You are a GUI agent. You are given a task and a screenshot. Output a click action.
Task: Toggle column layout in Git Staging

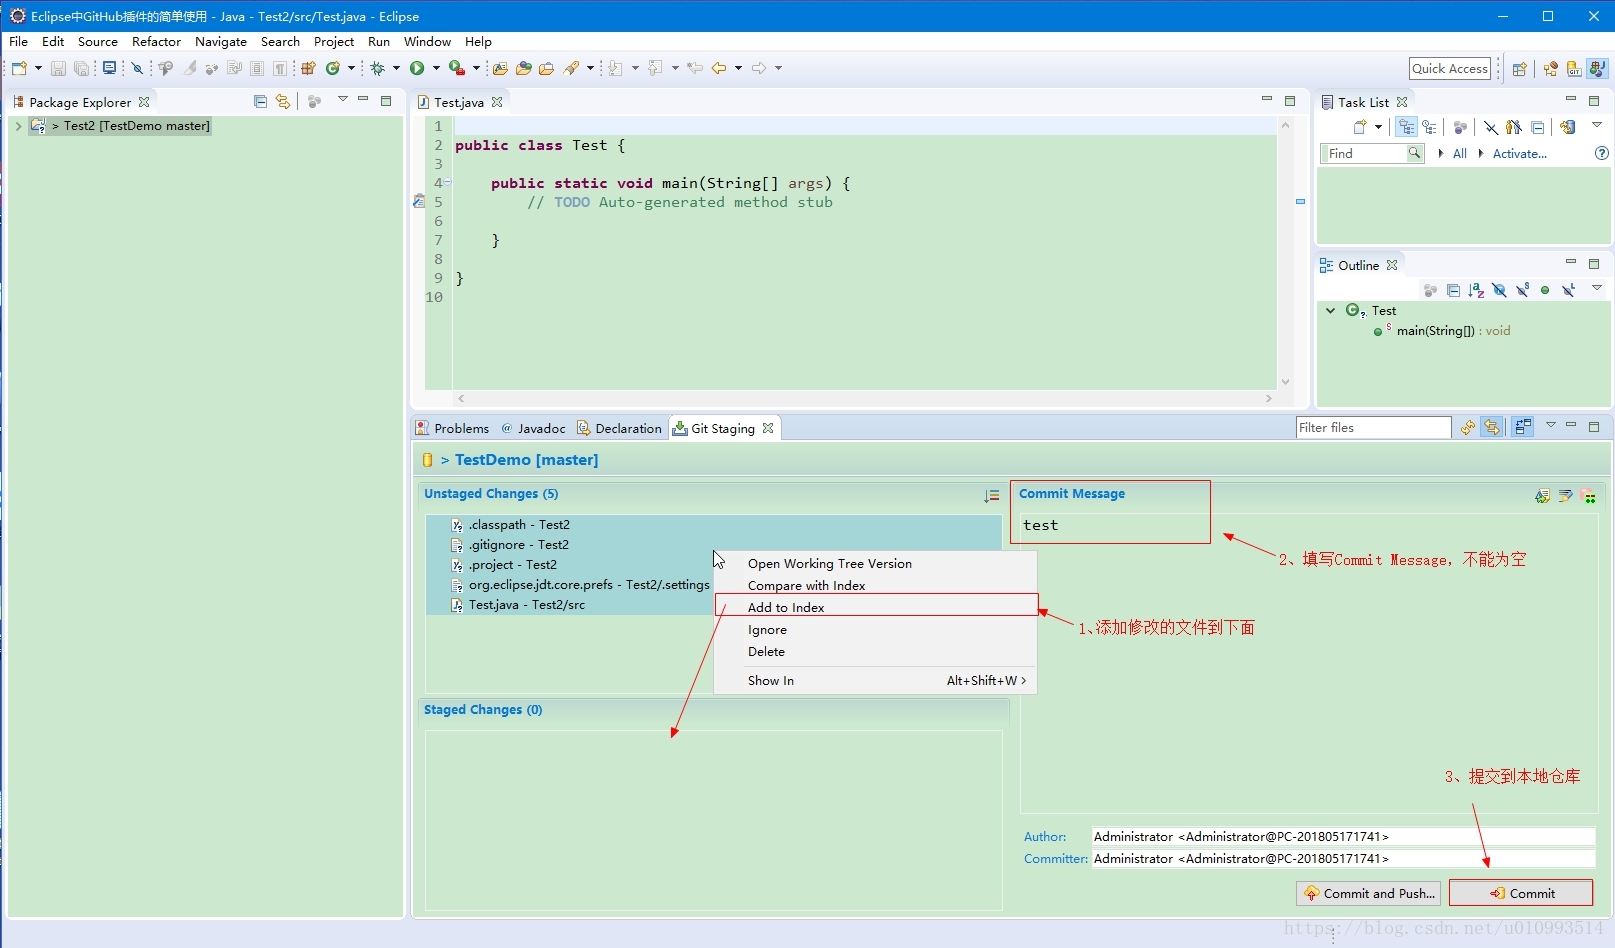coord(1523,427)
